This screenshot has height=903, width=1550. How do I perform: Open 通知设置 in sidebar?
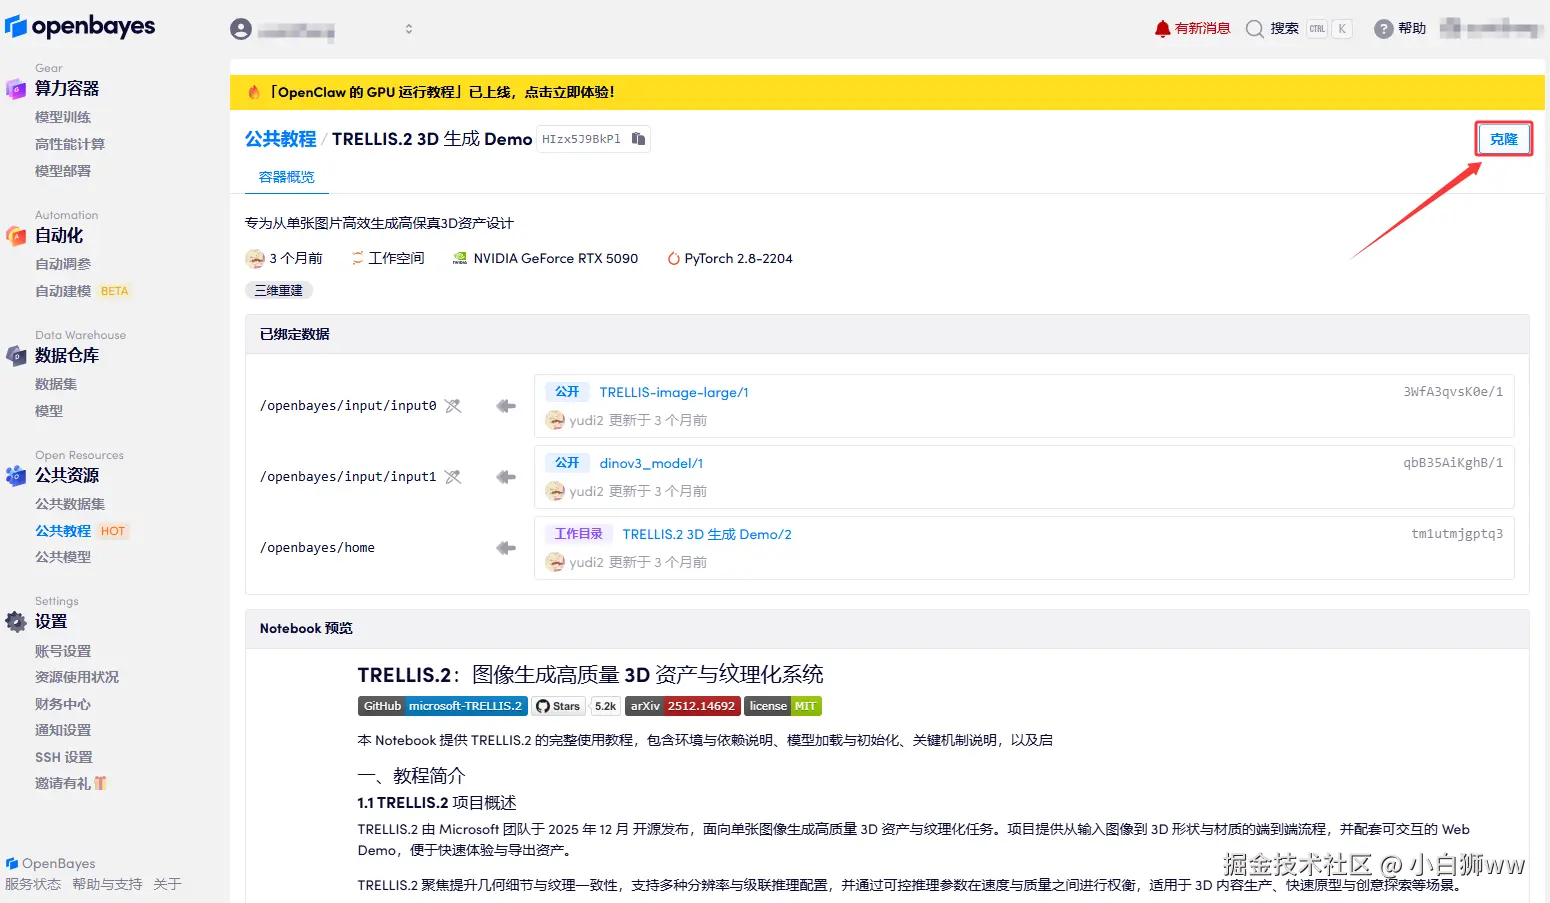tap(63, 730)
